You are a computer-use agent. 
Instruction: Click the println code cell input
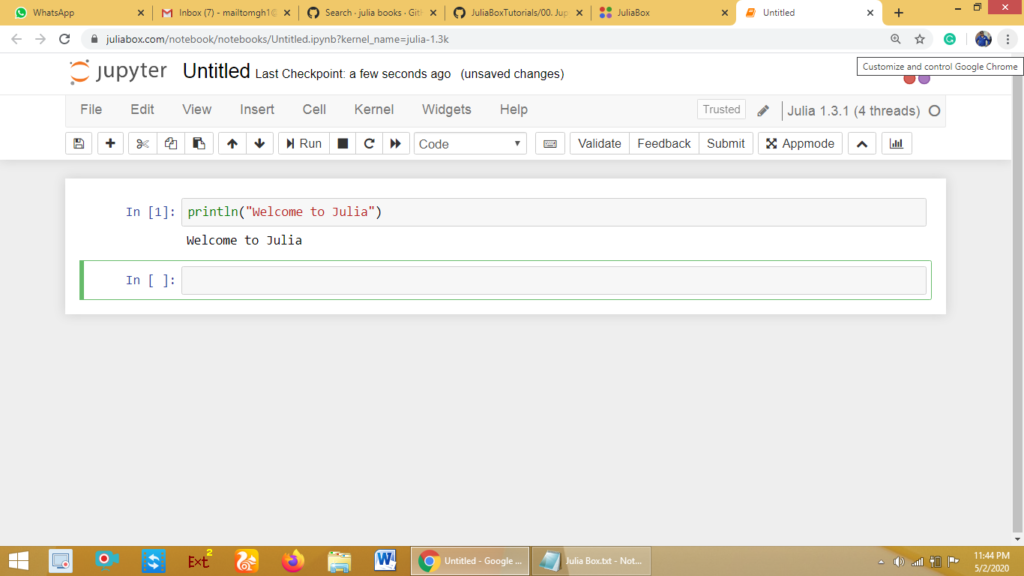[554, 212]
